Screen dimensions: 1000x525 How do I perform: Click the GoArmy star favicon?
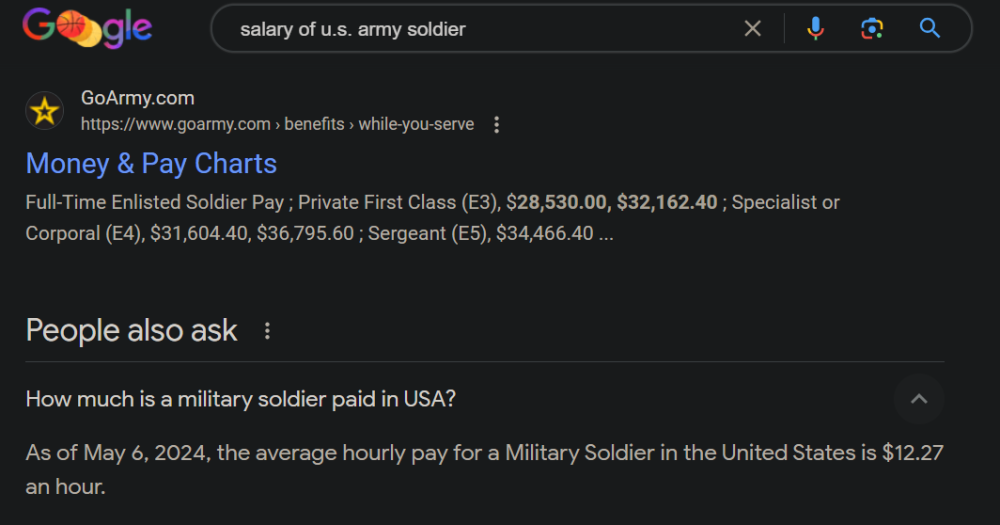[x=44, y=111]
